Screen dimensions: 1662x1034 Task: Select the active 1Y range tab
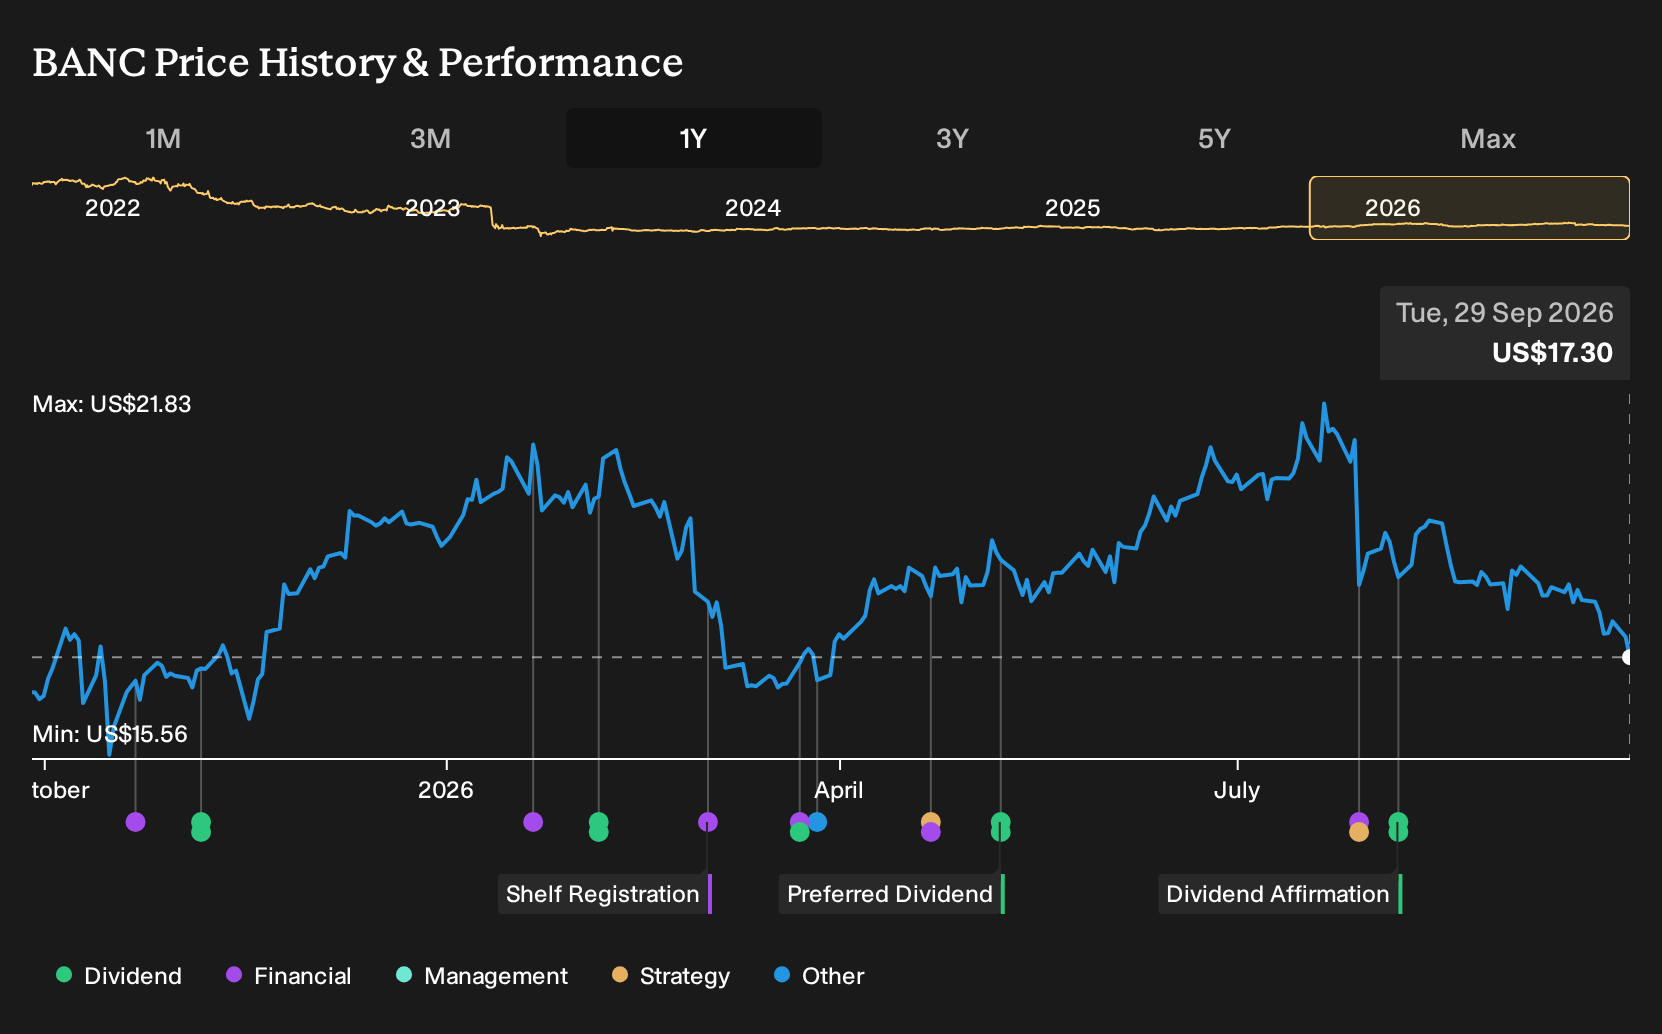tap(694, 139)
